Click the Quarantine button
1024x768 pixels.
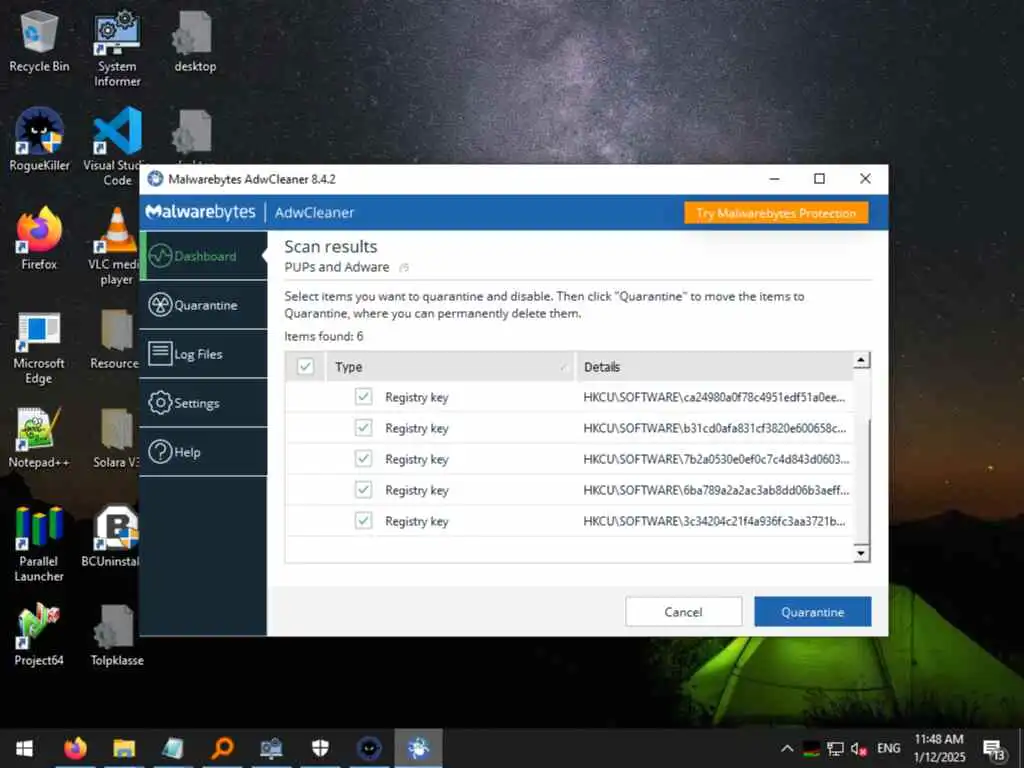tap(812, 612)
